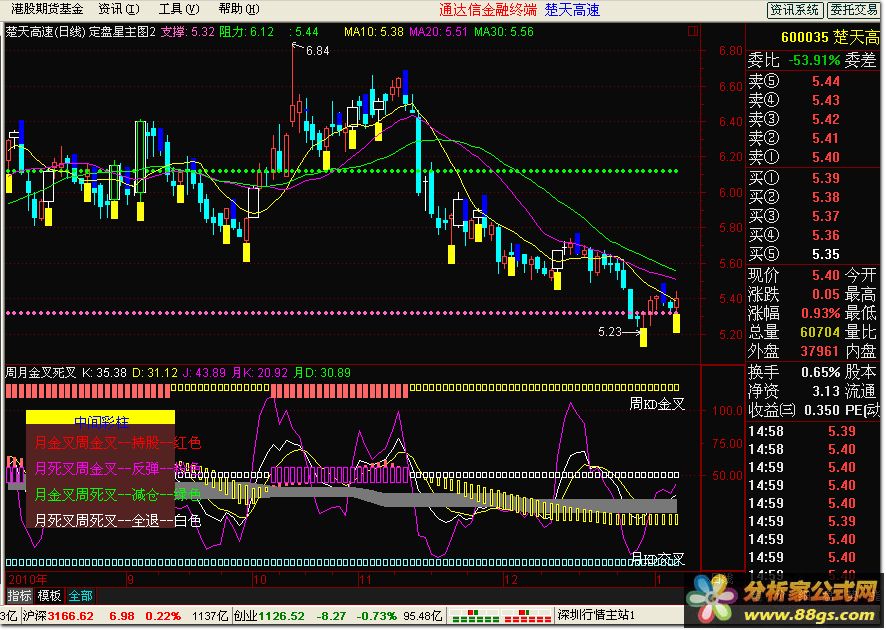Open the 港股期货基金 menu
This screenshot has height=630, width=886.
47,9
